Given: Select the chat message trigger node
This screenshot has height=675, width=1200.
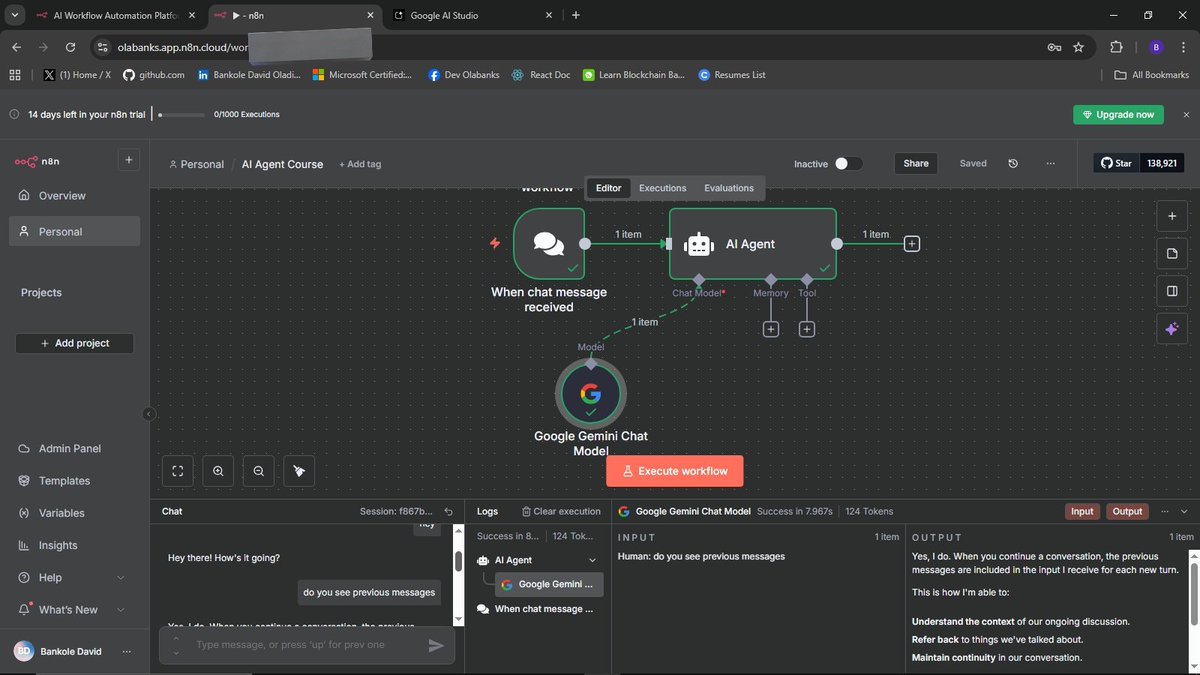Looking at the screenshot, I should point(549,243).
